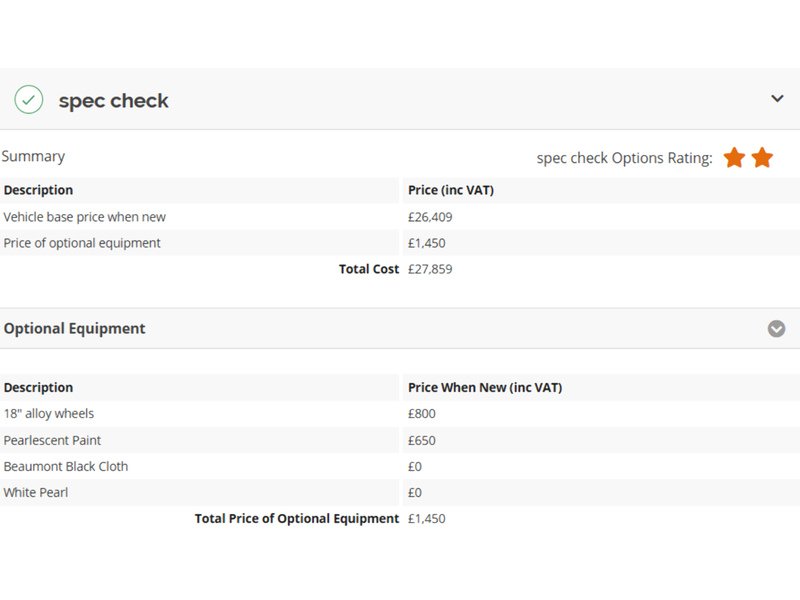Click the first orange rating star
Image resolution: width=800 pixels, height=600 pixels.
click(x=734, y=158)
